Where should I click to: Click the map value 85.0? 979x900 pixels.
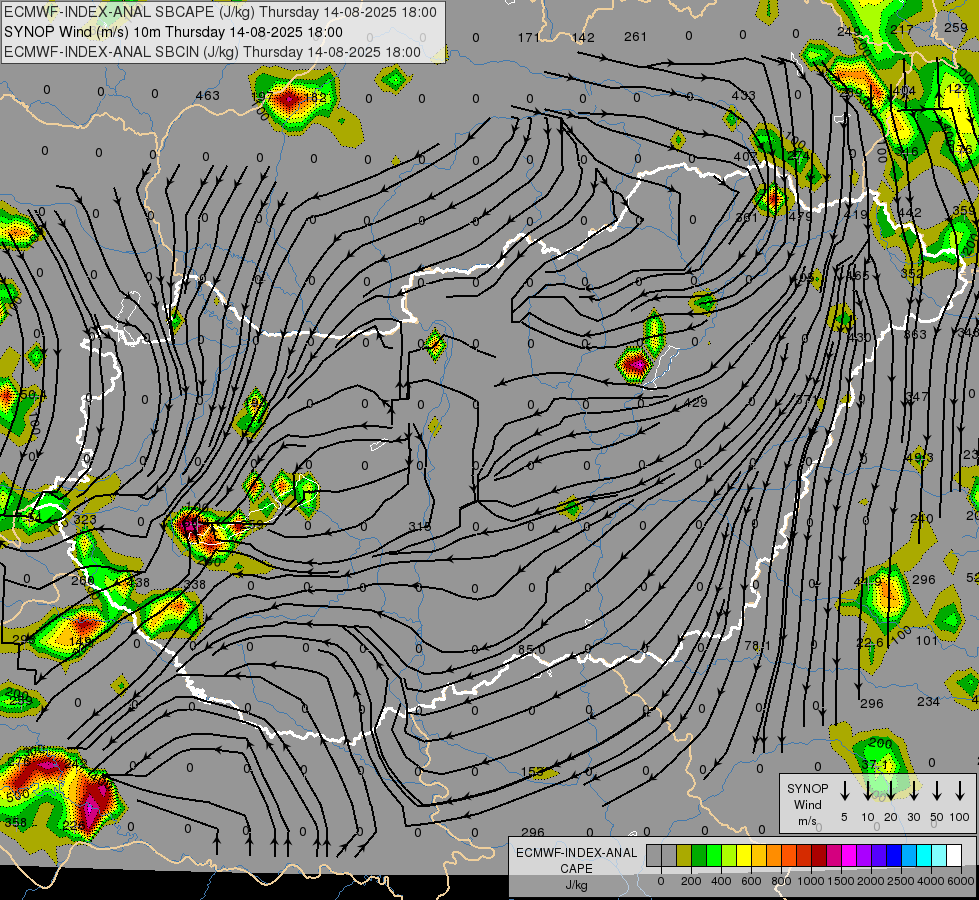(532, 649)
